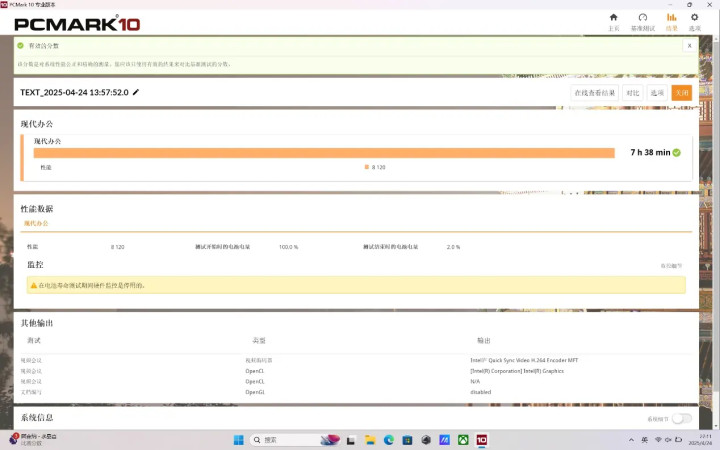Click the dark round app icon in taskbar
Screen dimensions: 720x450
coord(426,440)
